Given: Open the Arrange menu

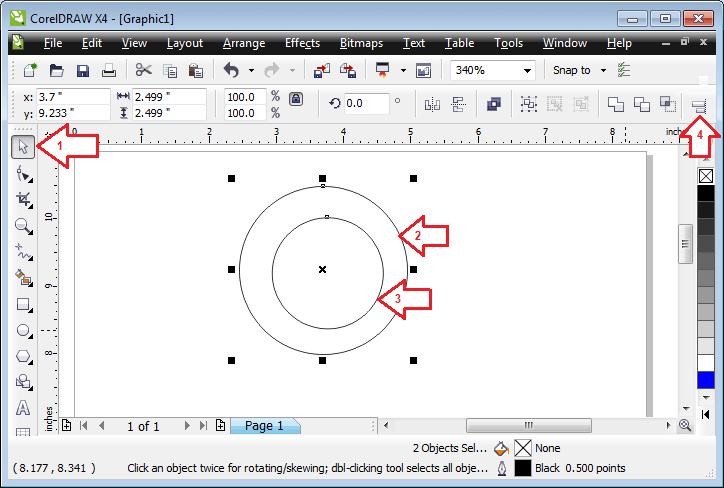Looking at the screenshot, I should (x=244, y=43).
